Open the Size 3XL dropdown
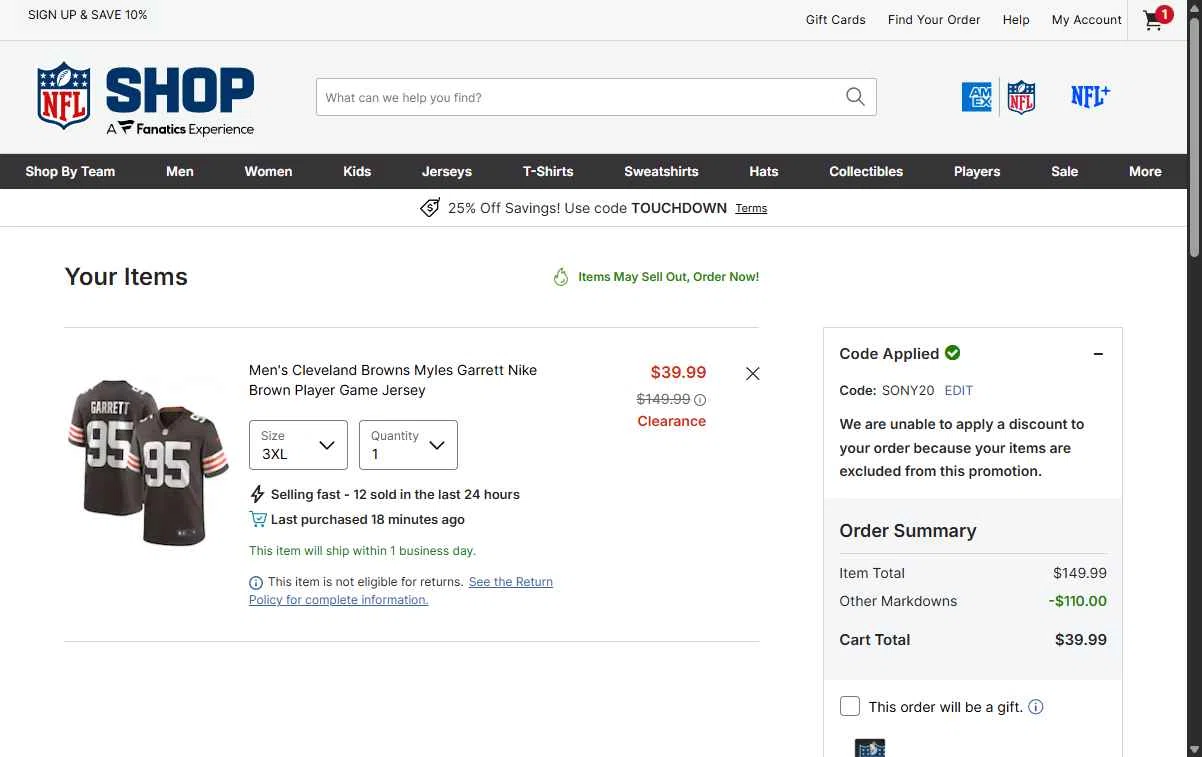This screenshot has height=757, width=1202. point(298,445)
